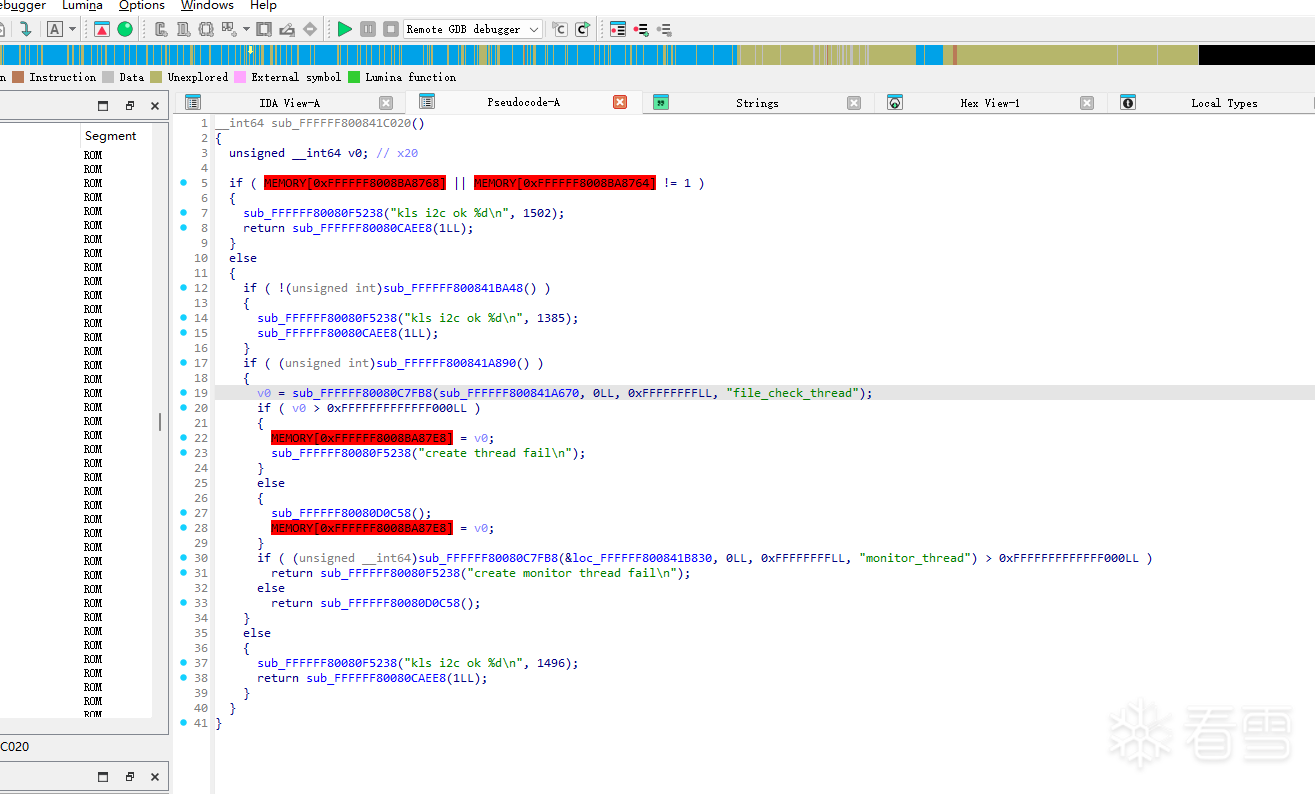Screen dimensions: 1315x794
Task: Click the IDA View-A tab icon
Action: (193, 102)
